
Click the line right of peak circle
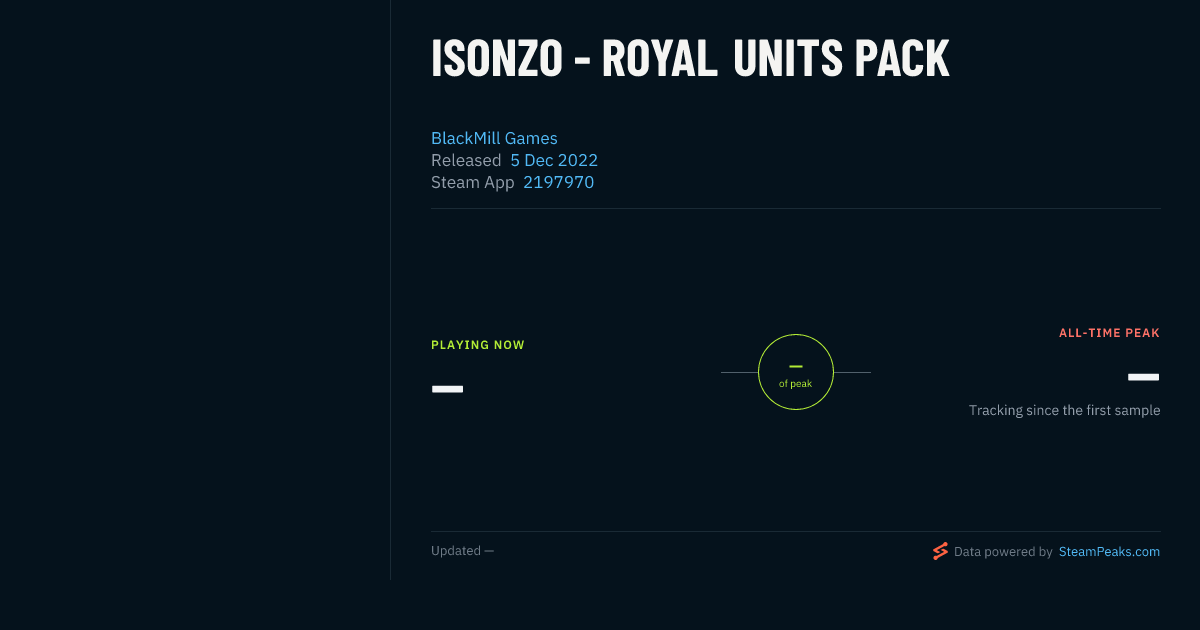click(x=852, y=372)
